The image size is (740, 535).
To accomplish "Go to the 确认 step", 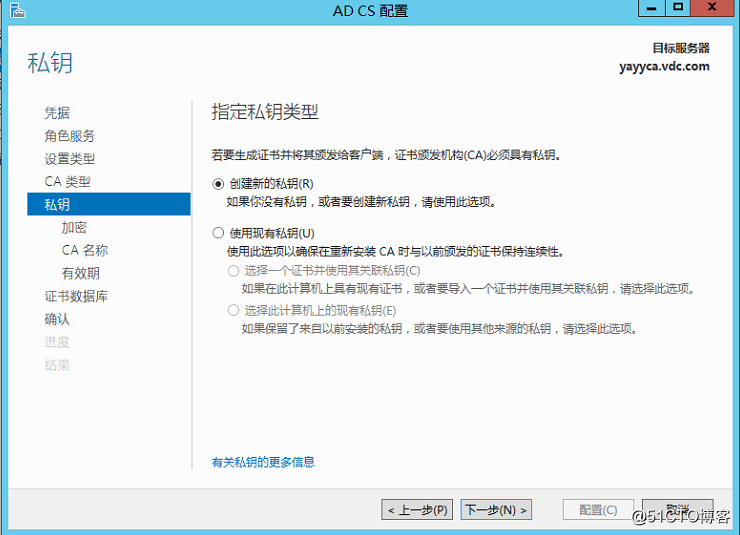I will tap(57, 319).
